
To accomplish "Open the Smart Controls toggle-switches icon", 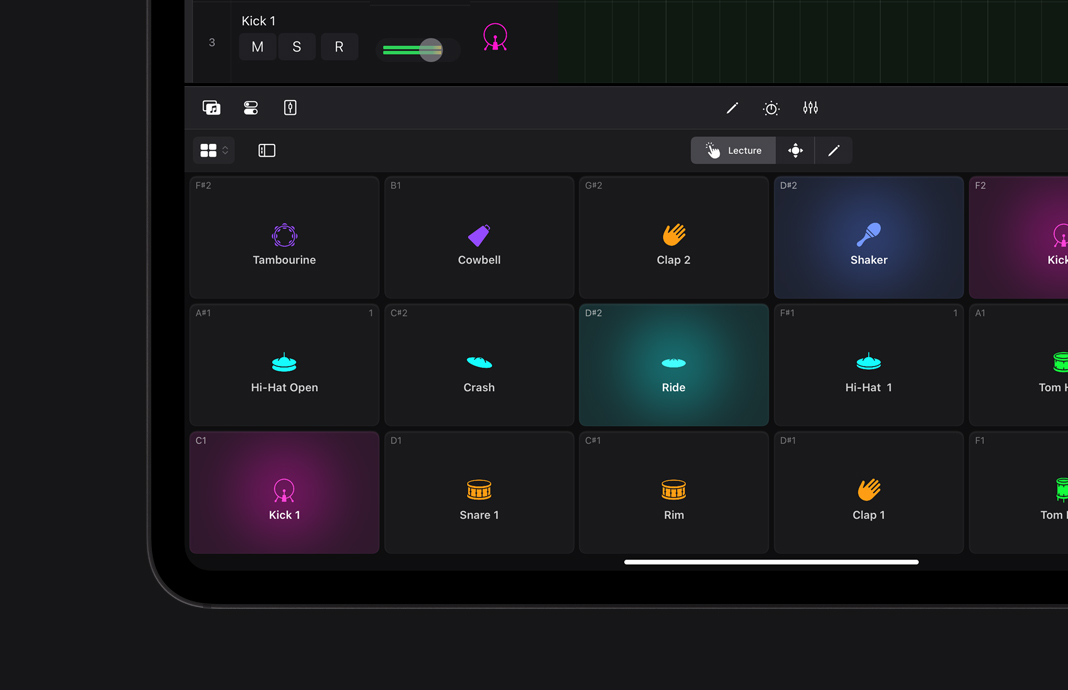I will pos(251,107).
